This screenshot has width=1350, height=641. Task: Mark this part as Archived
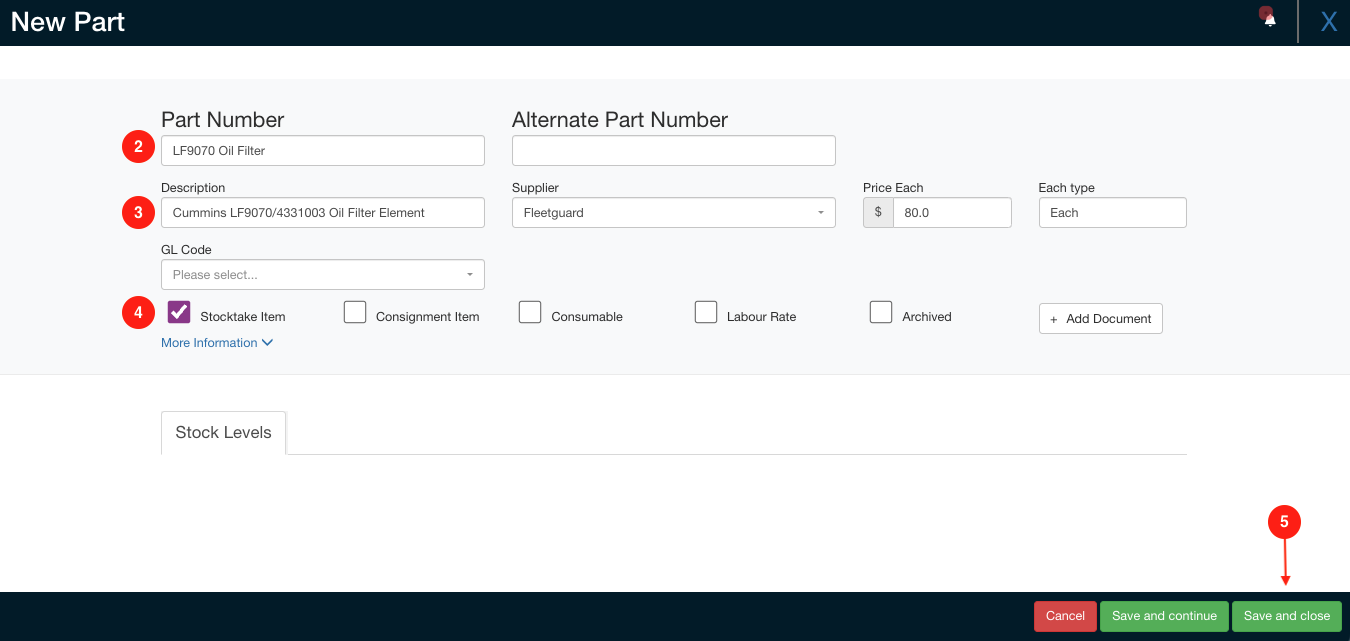click(881, 312)
